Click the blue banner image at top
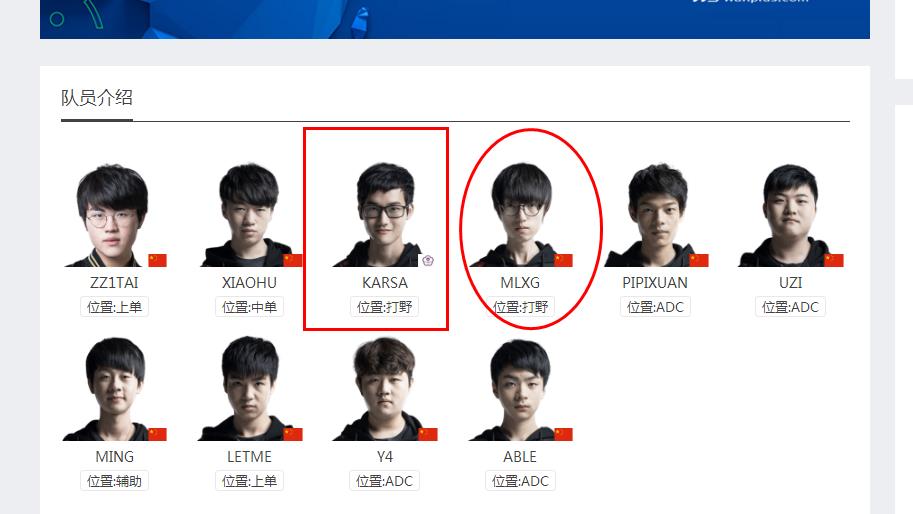This screenshot has width=913, height=514. [x=455, y=19]
